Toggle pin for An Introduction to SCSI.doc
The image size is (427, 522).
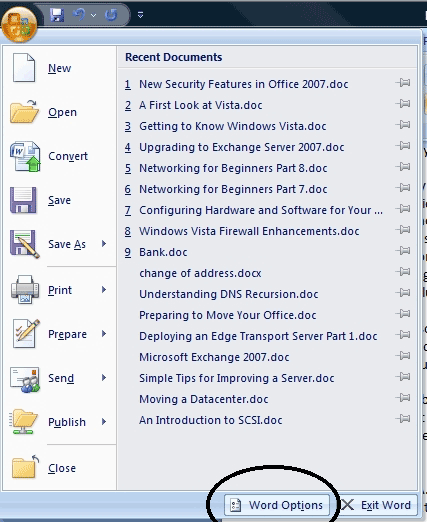coord(403,419)
